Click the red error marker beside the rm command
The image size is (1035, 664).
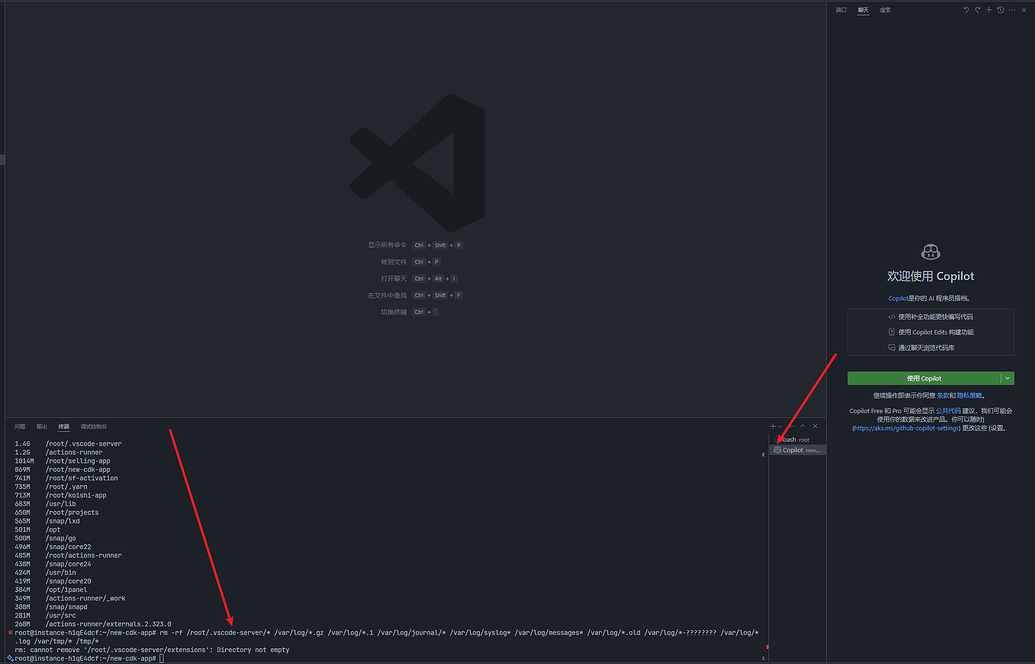coord(10,633)
